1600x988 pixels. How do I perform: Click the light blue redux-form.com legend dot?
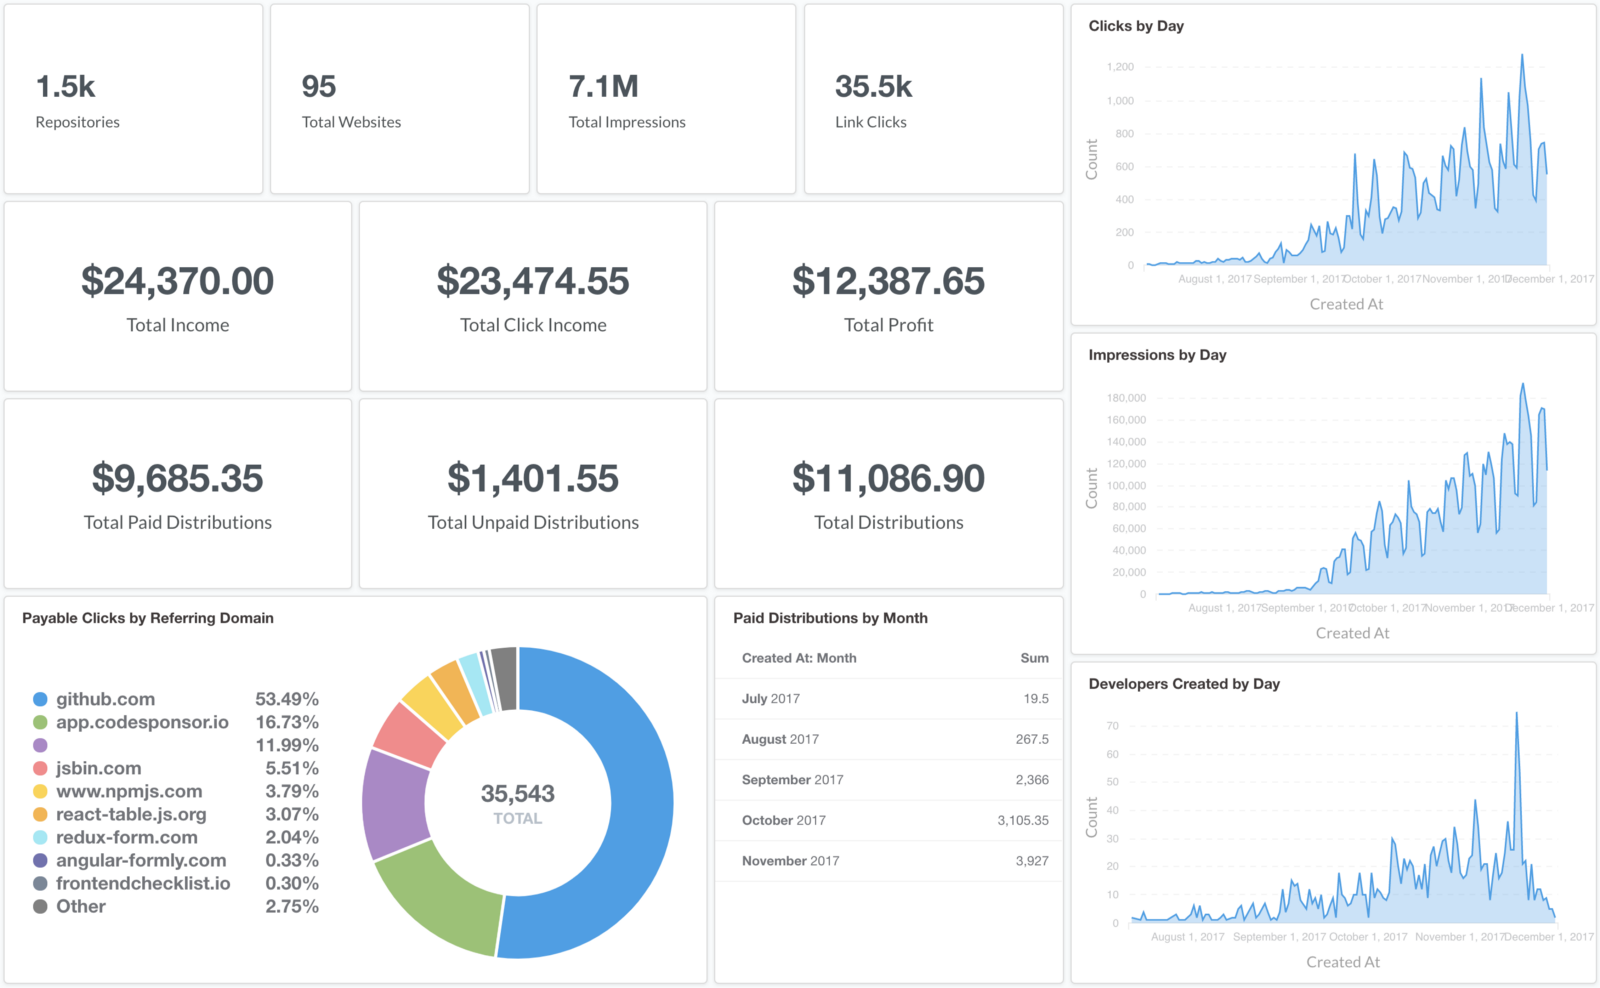(40, 837)
